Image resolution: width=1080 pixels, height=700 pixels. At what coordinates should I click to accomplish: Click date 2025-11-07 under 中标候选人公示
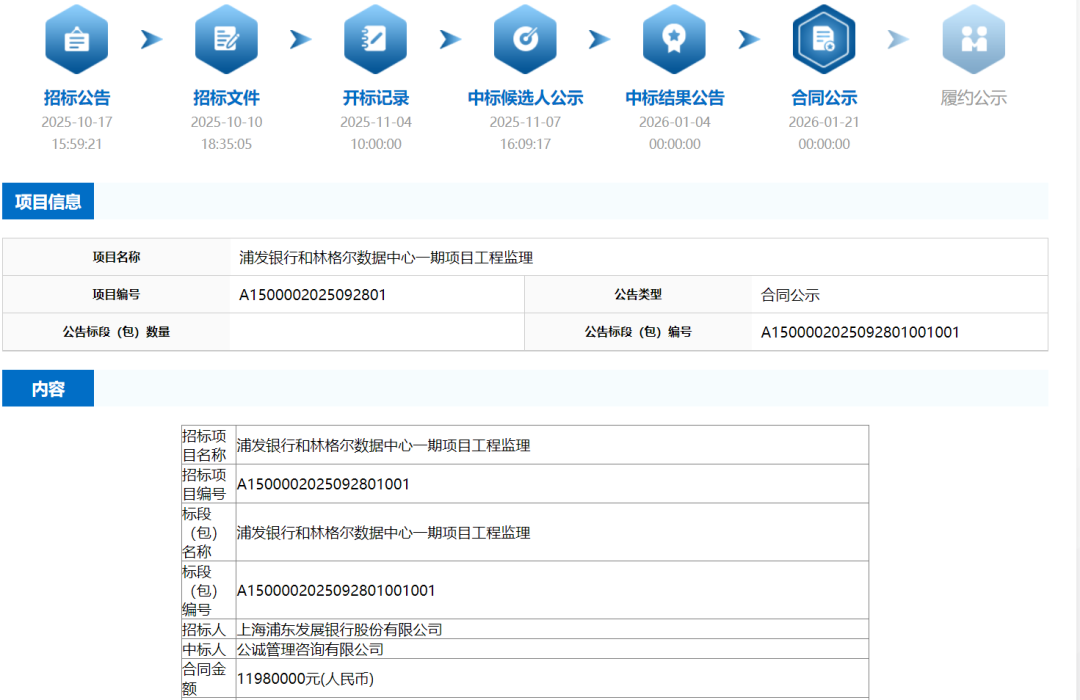pos(525,122)
